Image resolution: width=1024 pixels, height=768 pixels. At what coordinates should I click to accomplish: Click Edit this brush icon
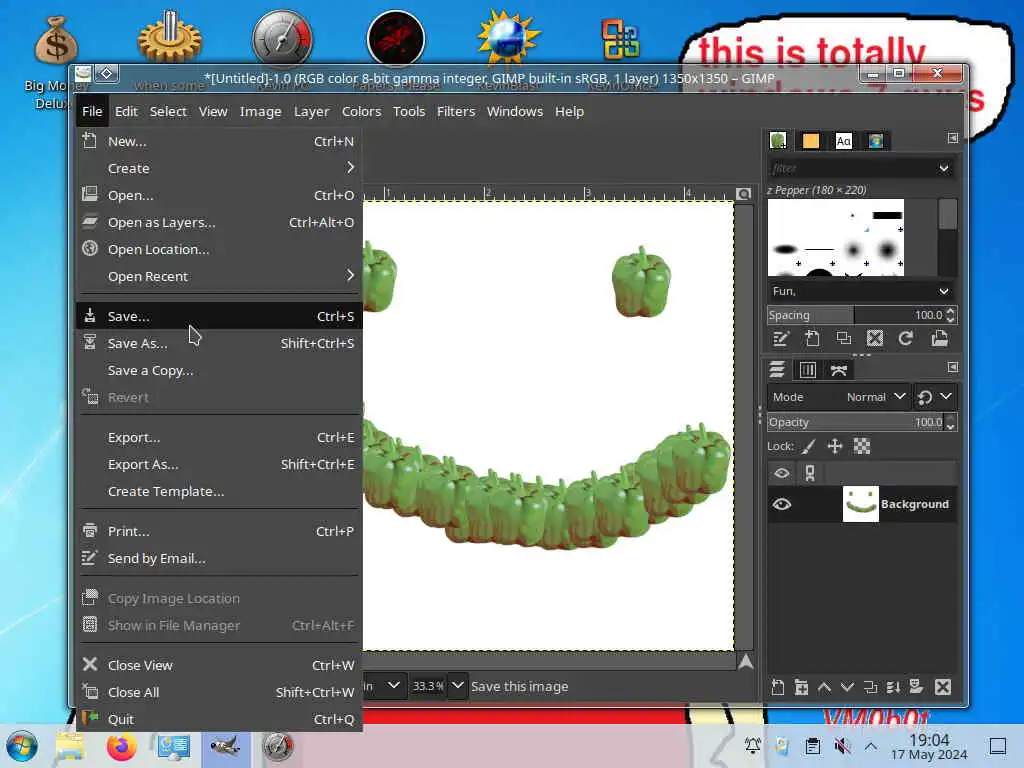point(781,338)
